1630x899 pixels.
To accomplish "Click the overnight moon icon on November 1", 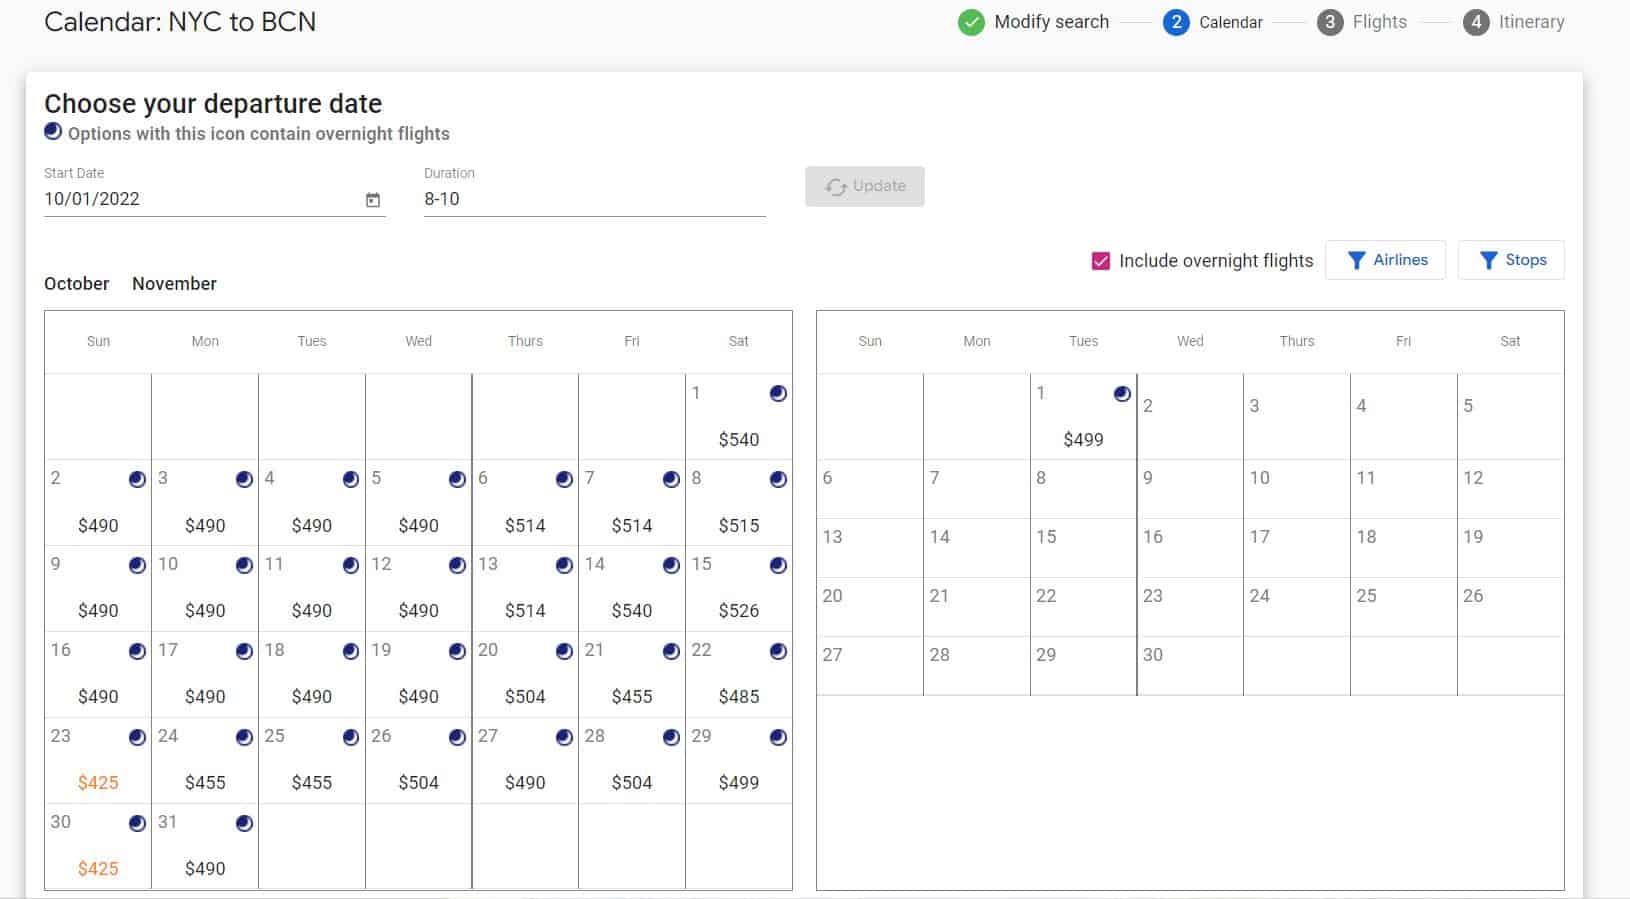I will pyautogui.click(x=1122, y=393).
